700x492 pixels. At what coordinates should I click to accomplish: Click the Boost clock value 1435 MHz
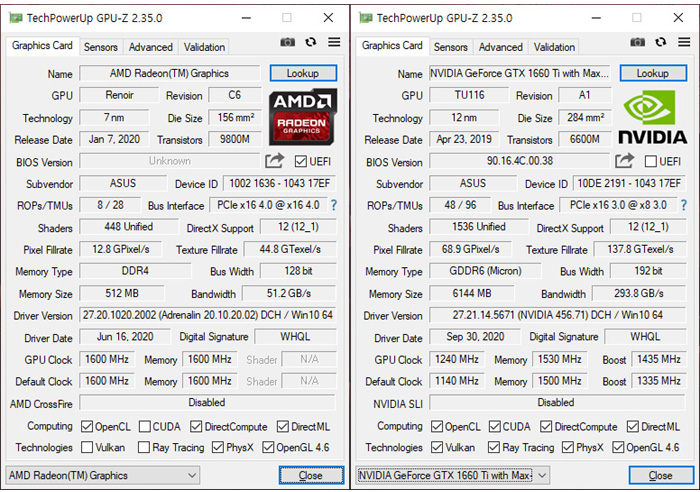tap(659, 359)
